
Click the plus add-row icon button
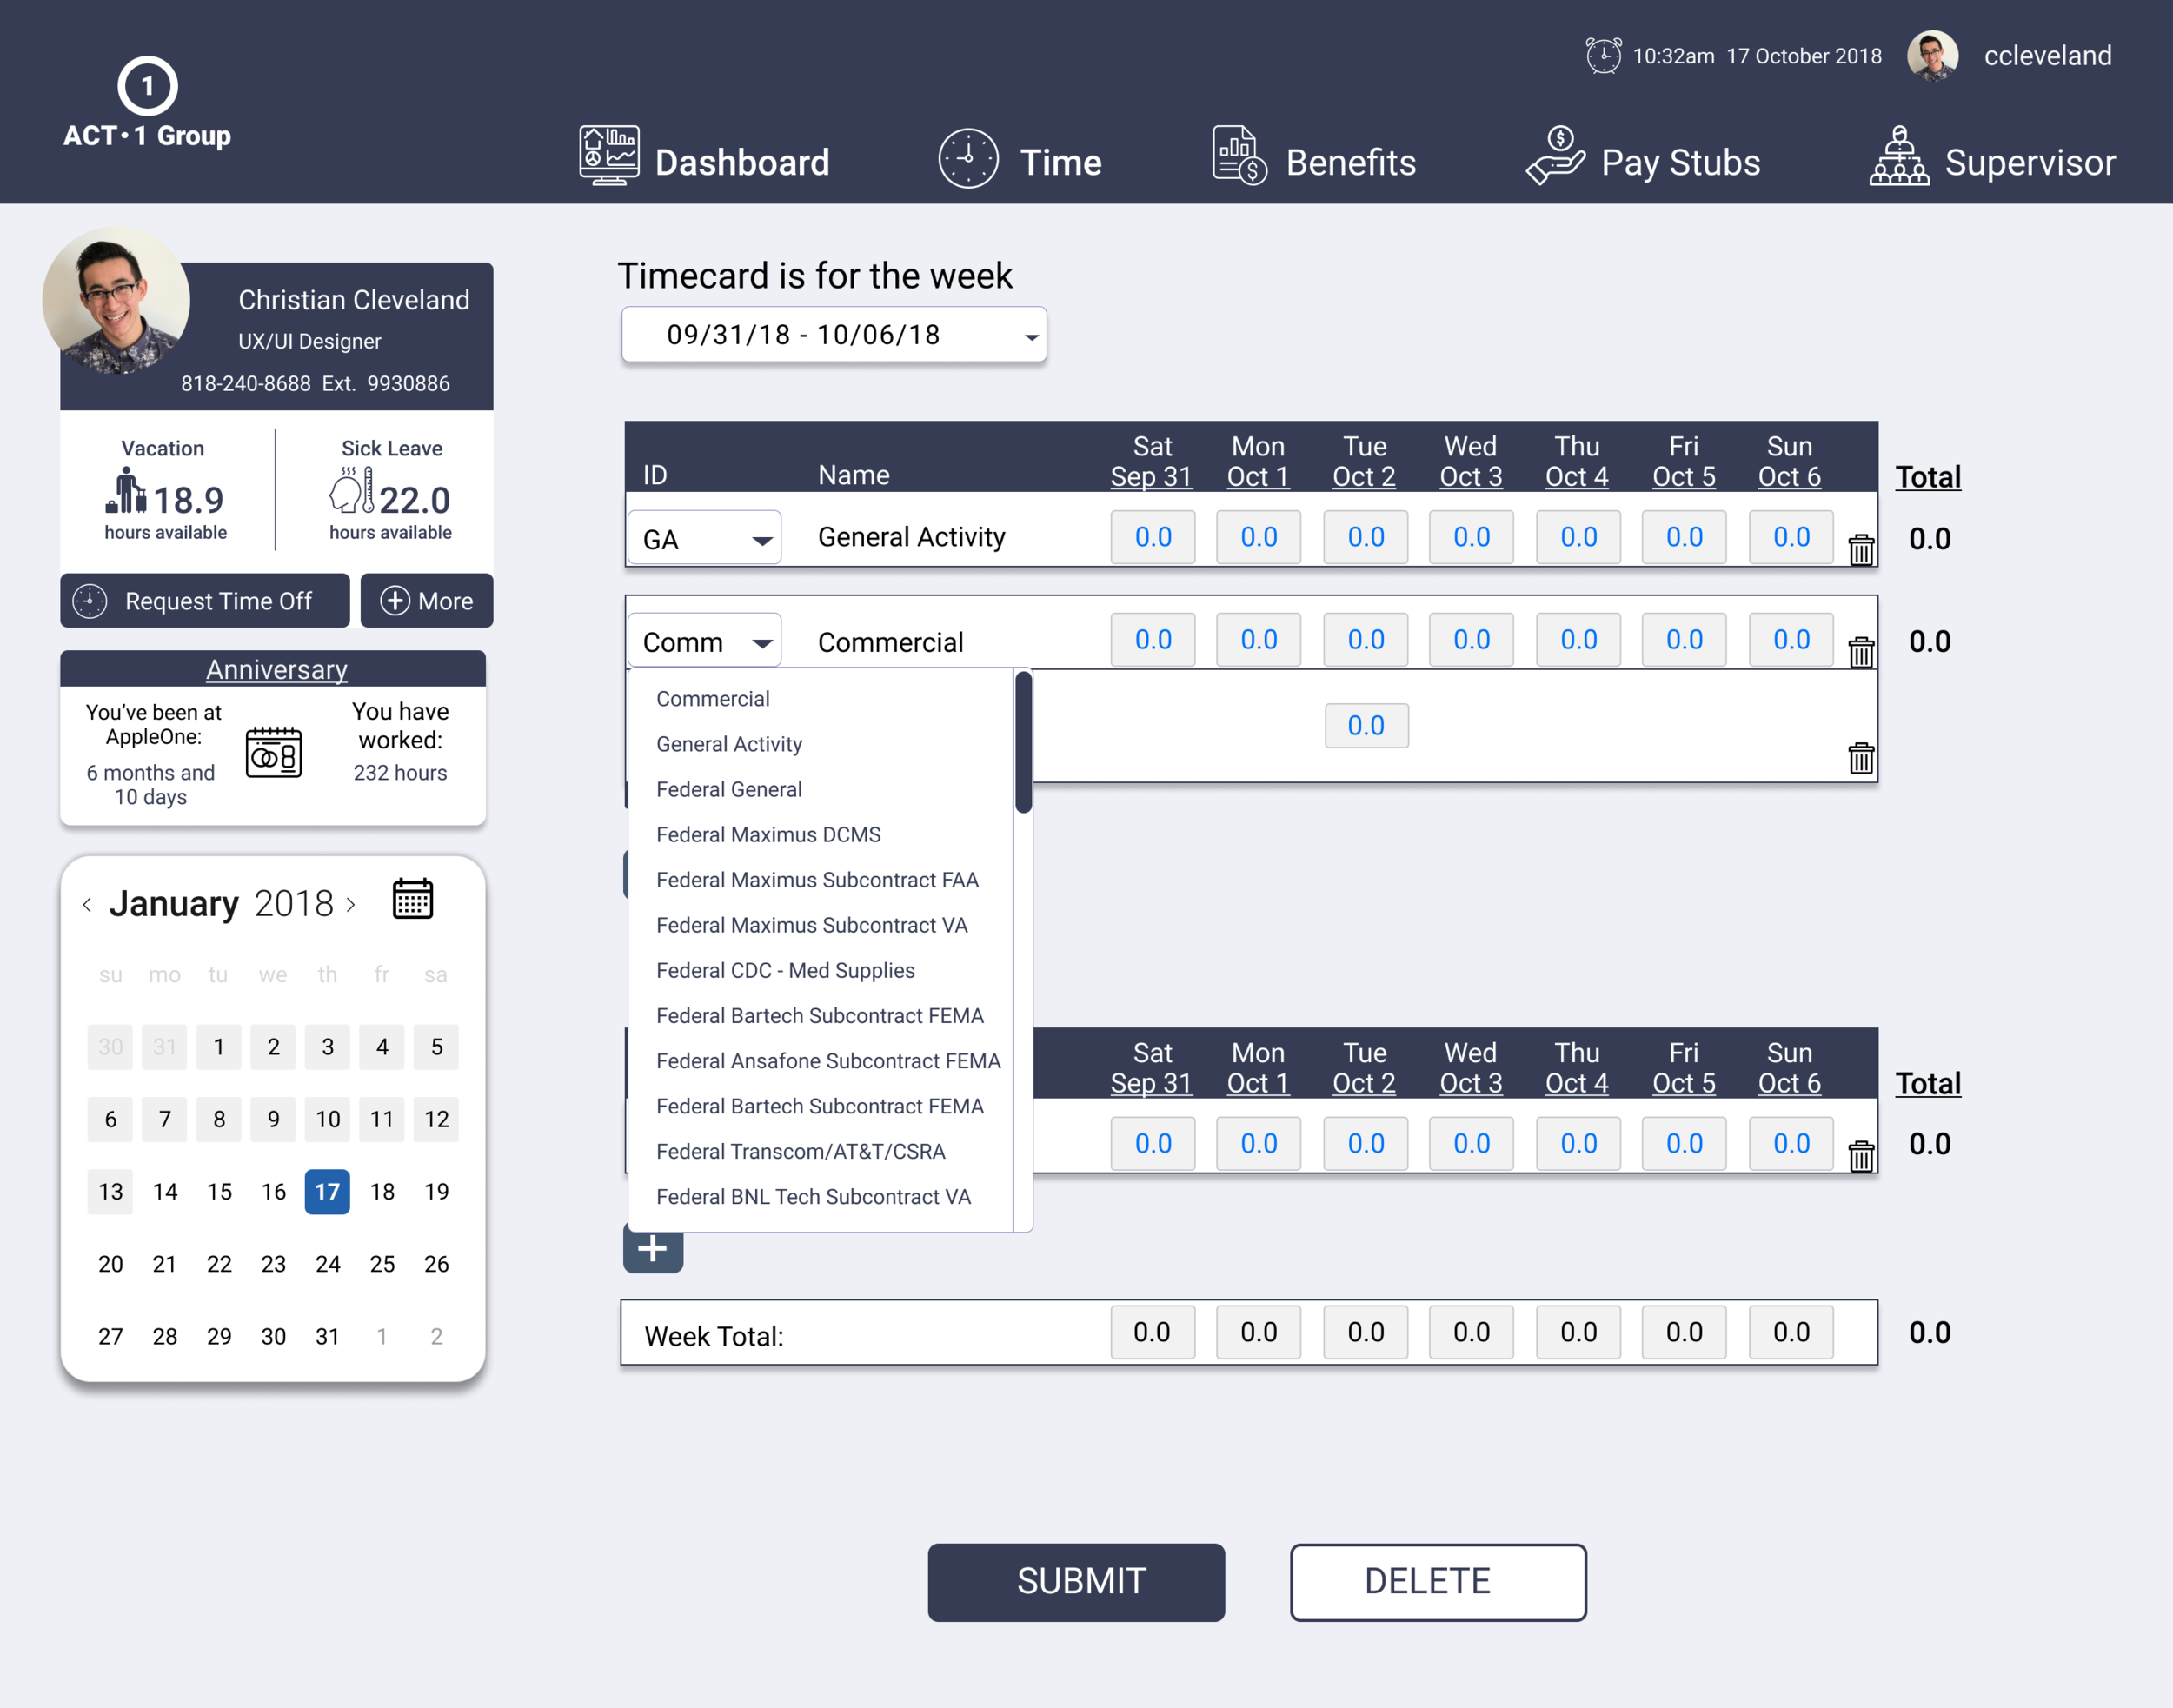[652, 1248]
